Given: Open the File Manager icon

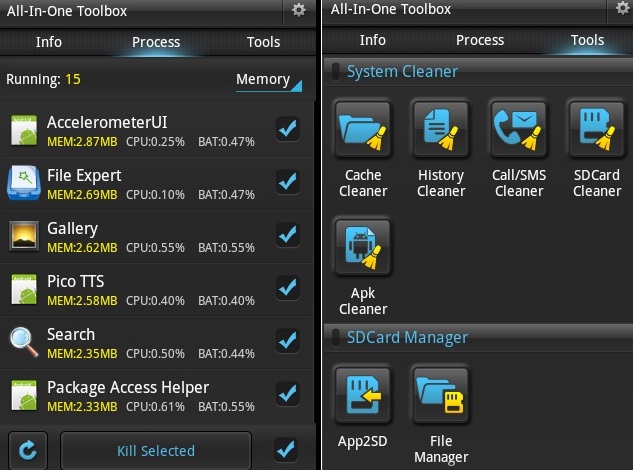Looking at the screenshot, I should point(440,395).
